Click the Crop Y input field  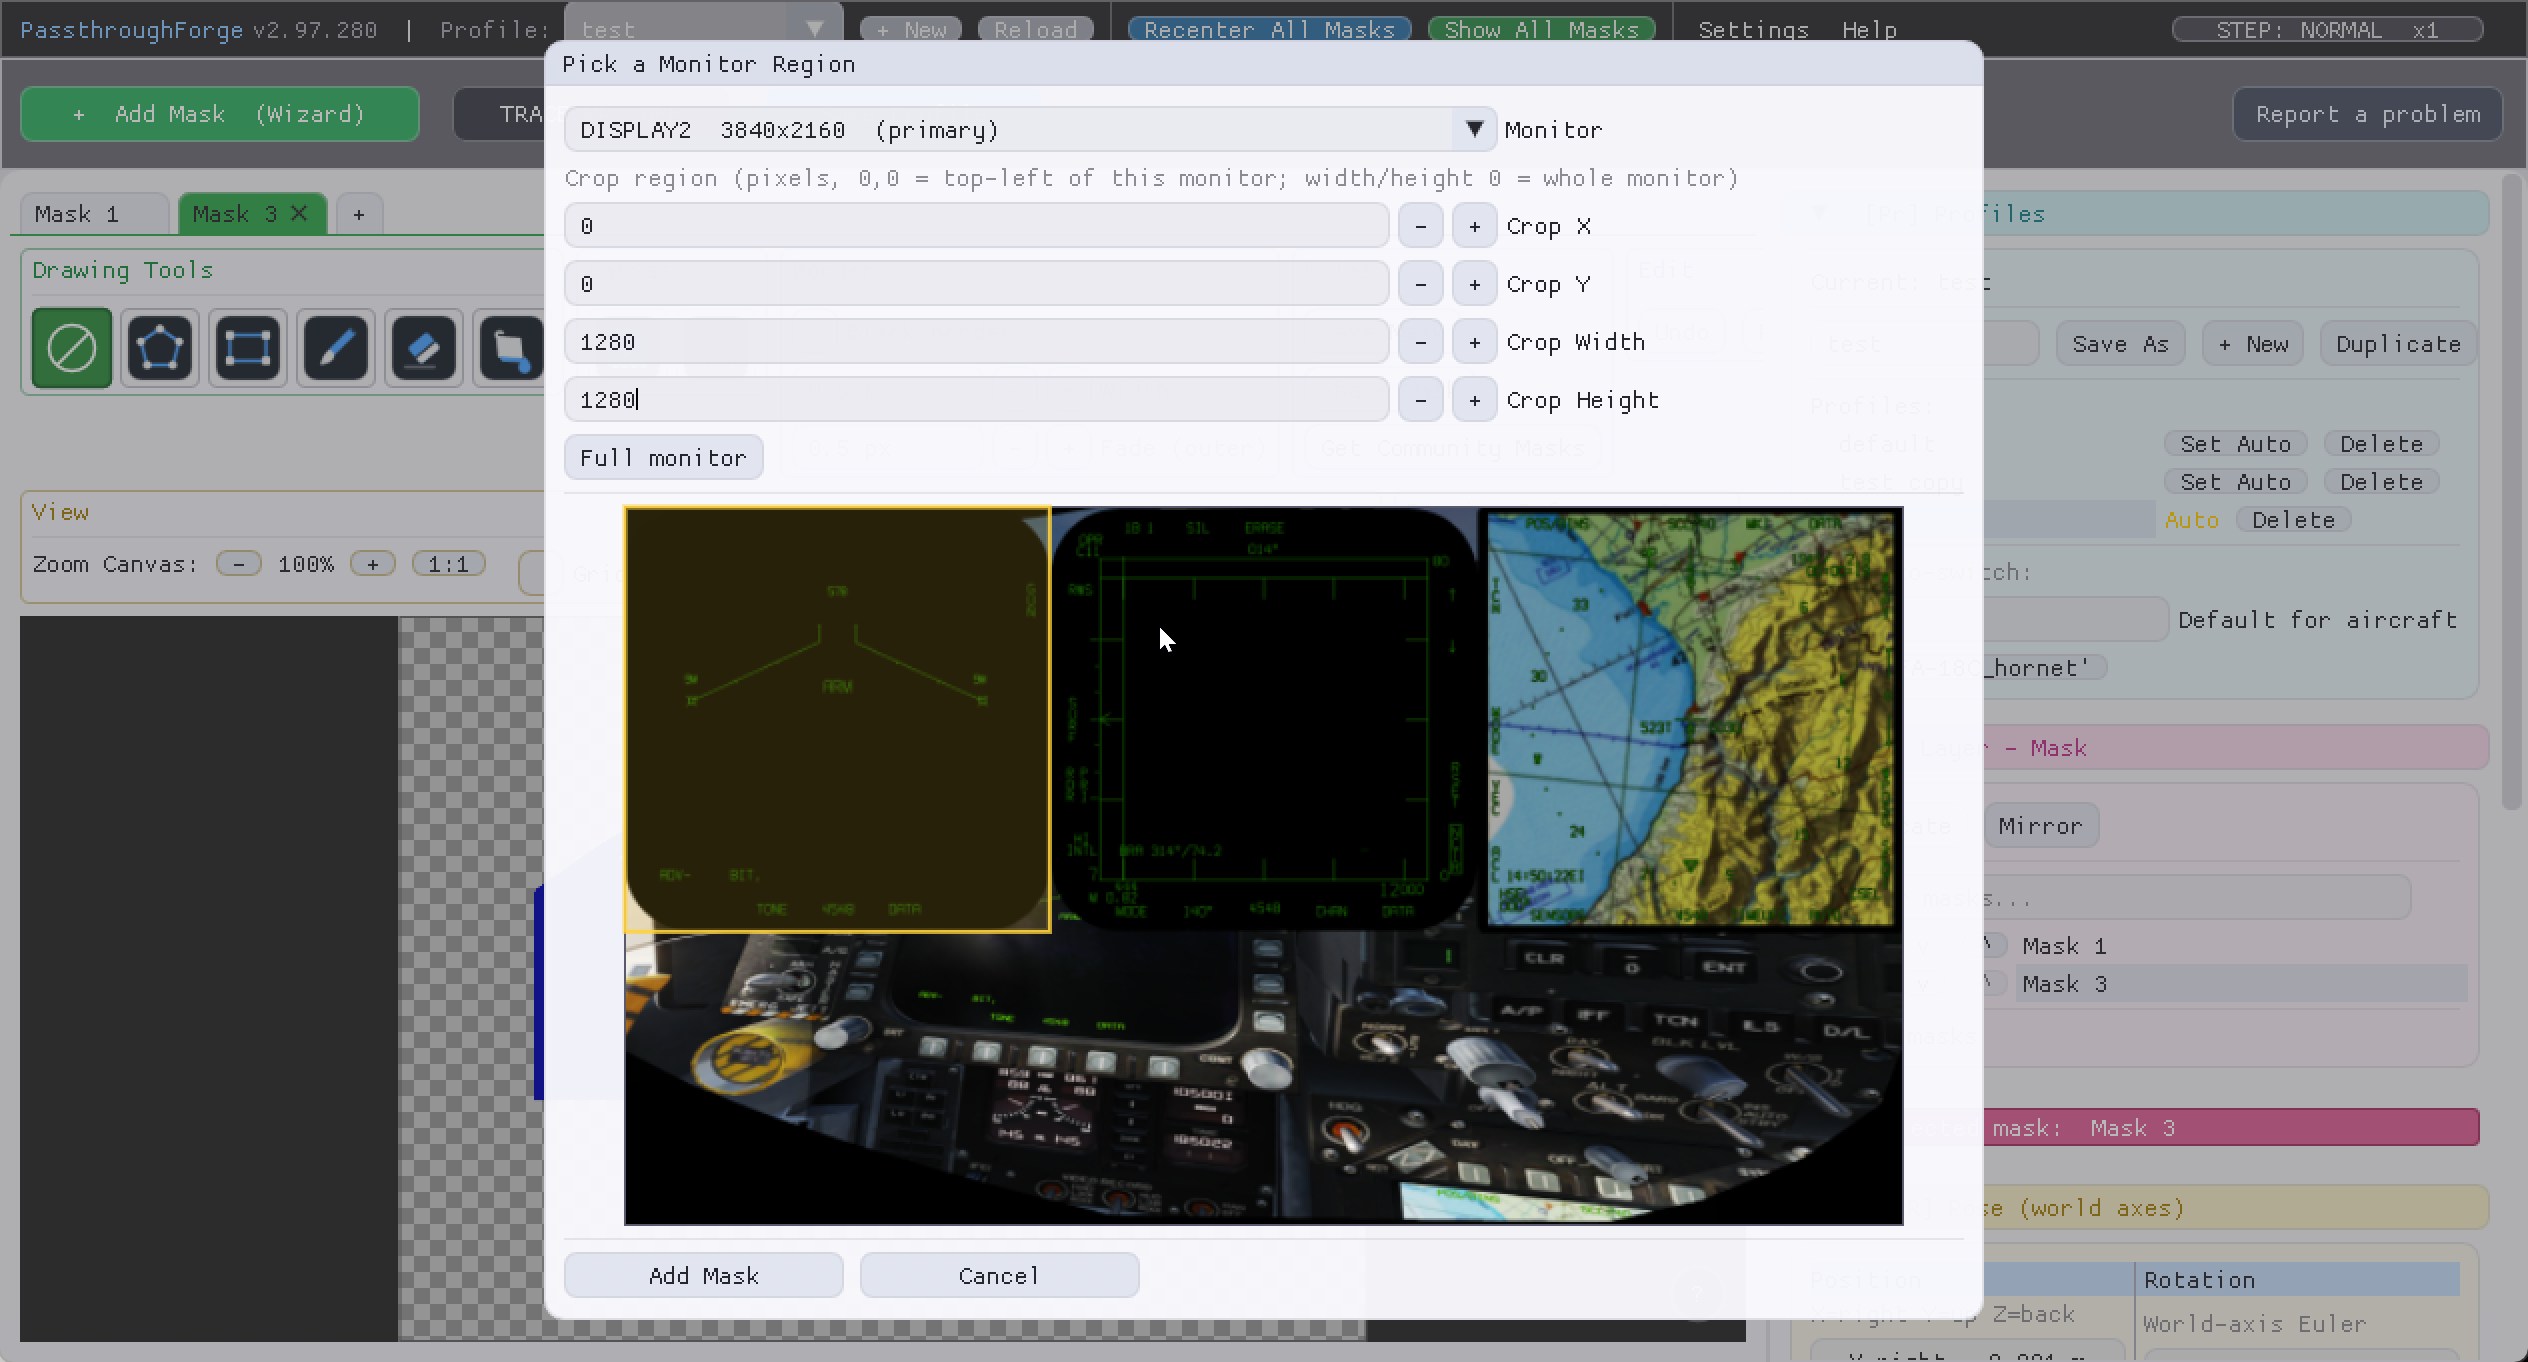pyautogui.click(x=976, y=284)
